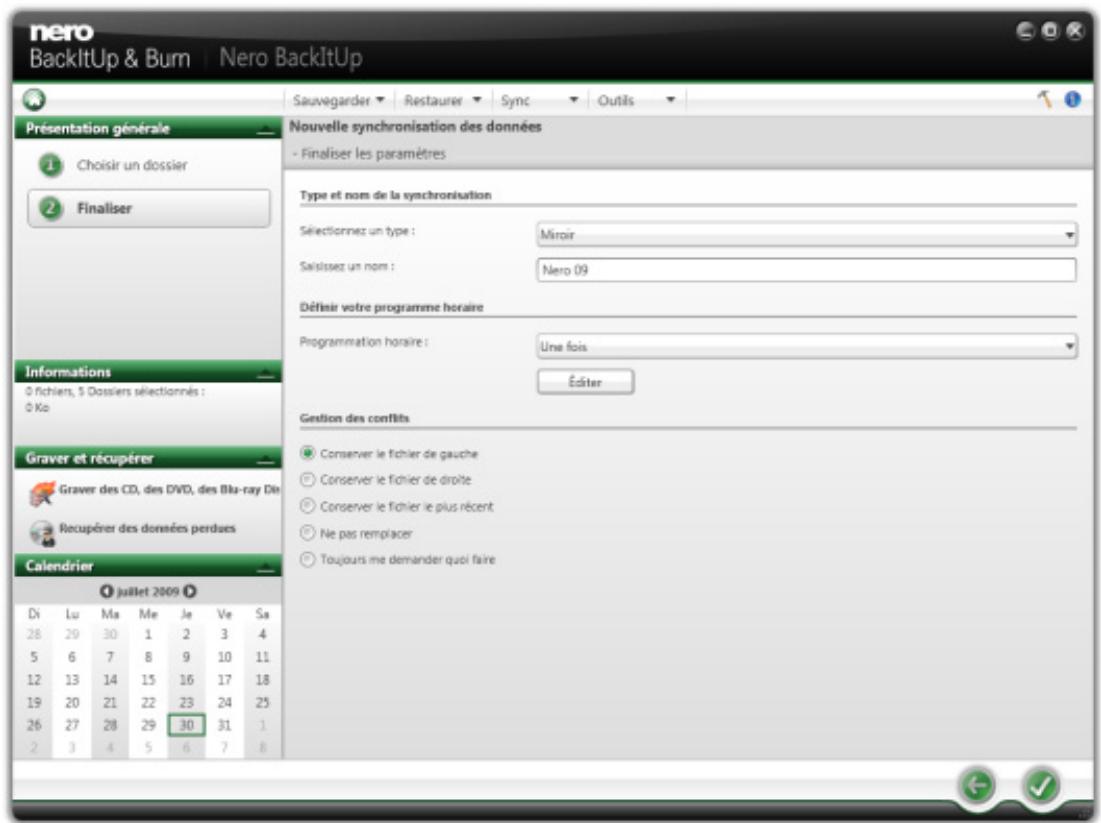1101x823 pixels.
Task: Go to Choisir un dossier step
Action: tap(132, 165)
